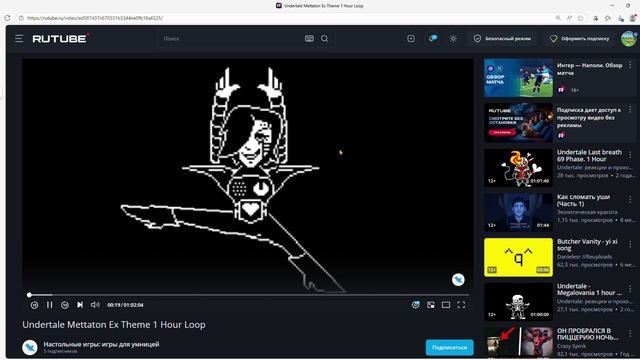Screen dimensions: 640x360
Task: Open the Megalovania Sans thumbnail
Action: (x=518, y=302)
